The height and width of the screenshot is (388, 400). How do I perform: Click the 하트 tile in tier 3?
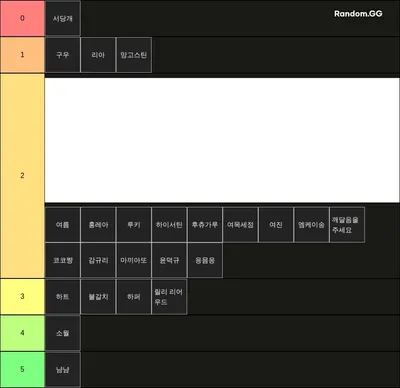tap(63, 297)
